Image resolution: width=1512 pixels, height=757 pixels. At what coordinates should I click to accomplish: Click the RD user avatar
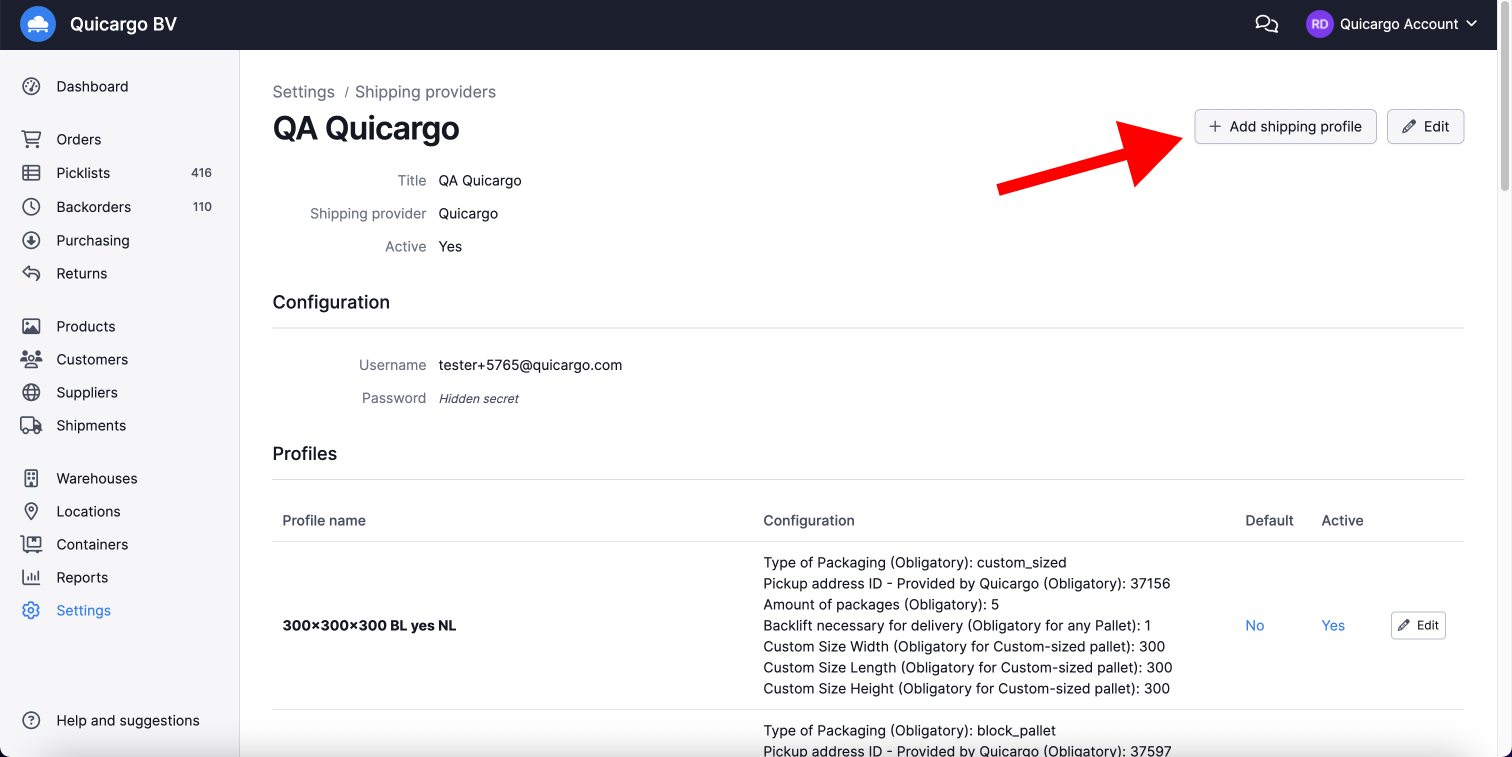(x=1319, y=24)
